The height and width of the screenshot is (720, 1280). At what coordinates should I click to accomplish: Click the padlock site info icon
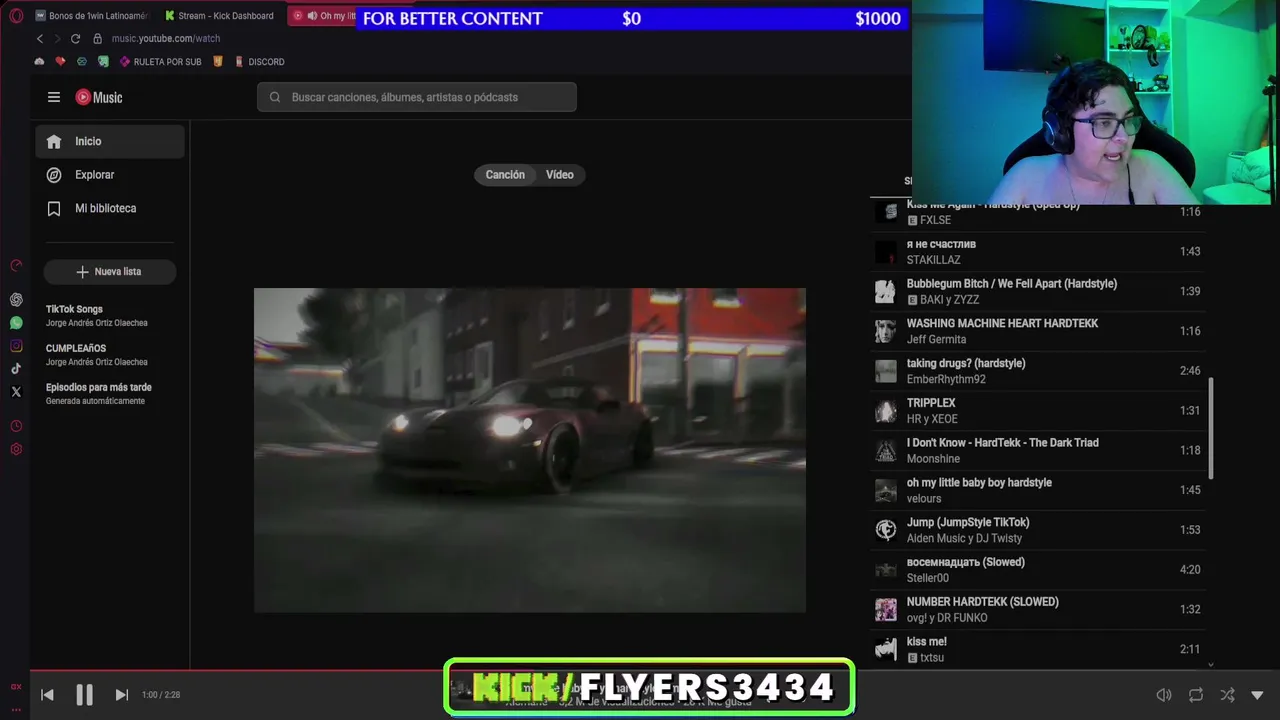tap(97, 39)
